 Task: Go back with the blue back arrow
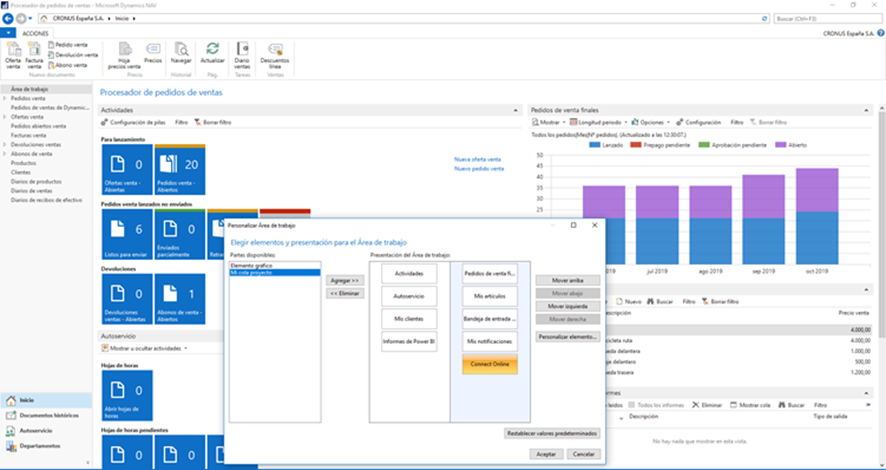pyautogui.click(x=8, y=19)
